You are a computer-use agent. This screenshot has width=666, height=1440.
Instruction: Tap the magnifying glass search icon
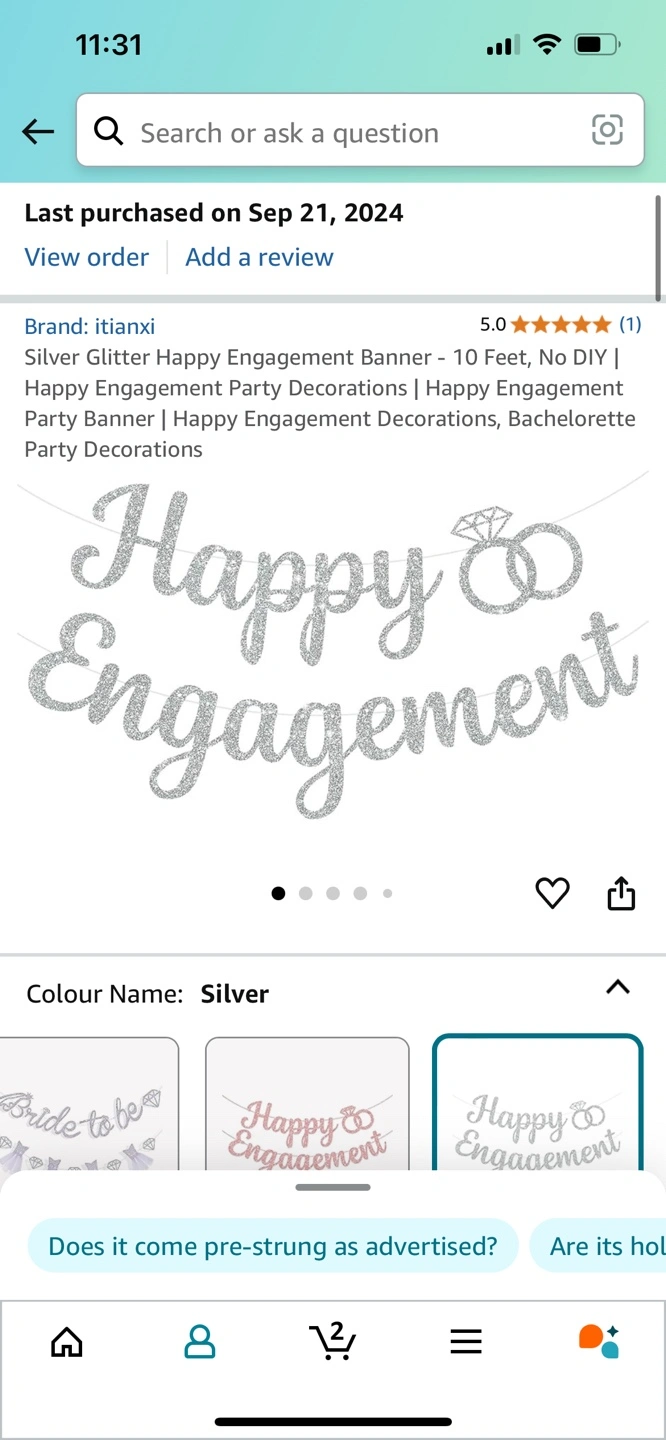coord(108,131)
